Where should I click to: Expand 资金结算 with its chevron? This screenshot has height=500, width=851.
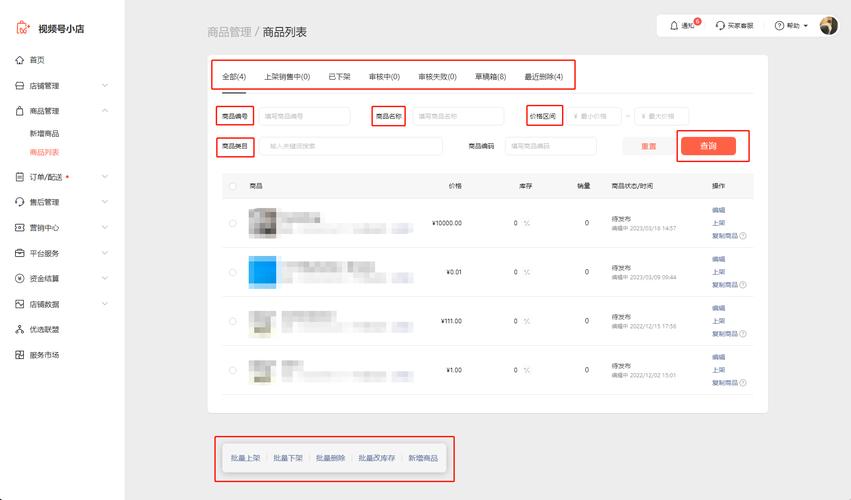(105, 278)
